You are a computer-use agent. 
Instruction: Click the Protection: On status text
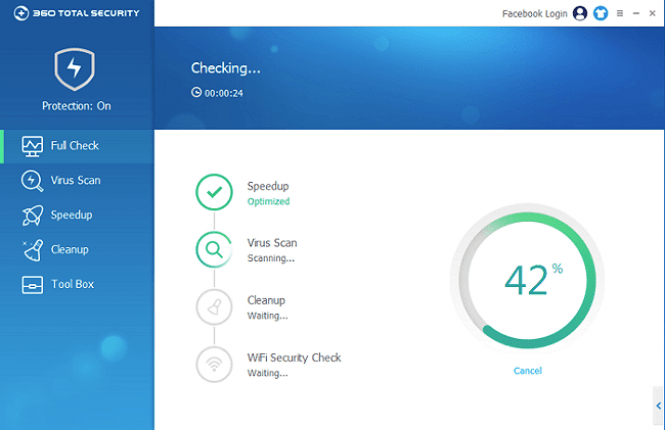point(76,106)
